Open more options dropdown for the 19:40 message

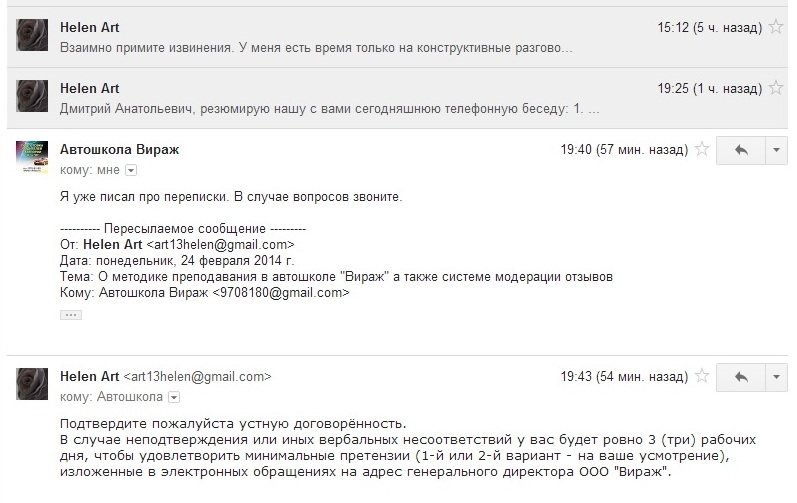pyautogui.click(x=776, y=150)
